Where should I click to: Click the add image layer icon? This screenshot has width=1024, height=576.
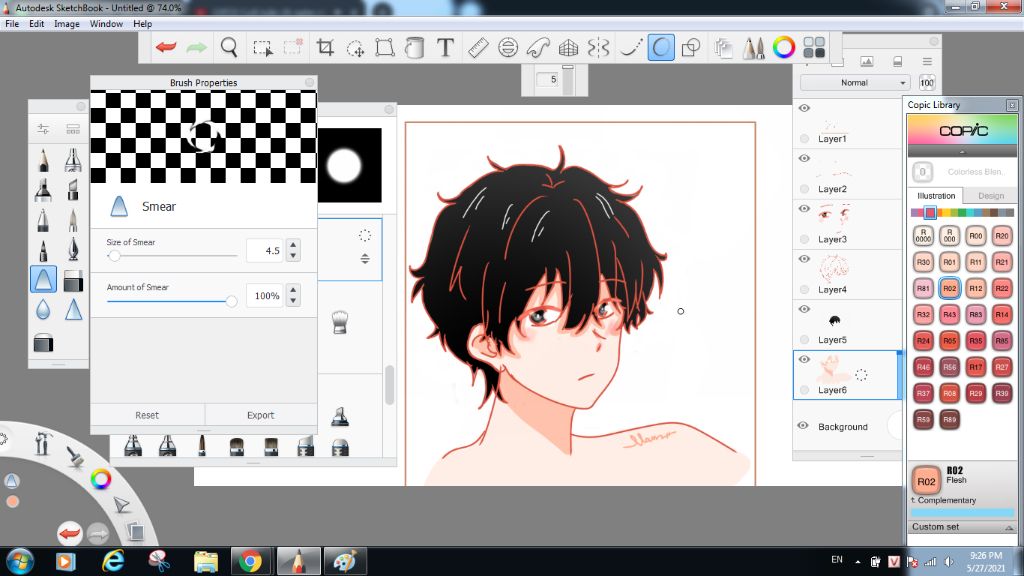[x=867, y=61]
